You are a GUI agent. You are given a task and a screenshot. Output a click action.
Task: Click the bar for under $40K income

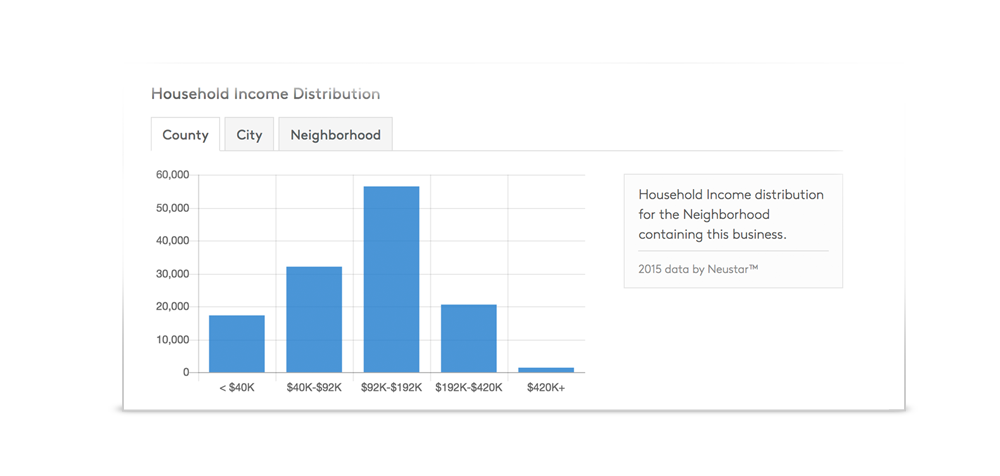[237, 344]
